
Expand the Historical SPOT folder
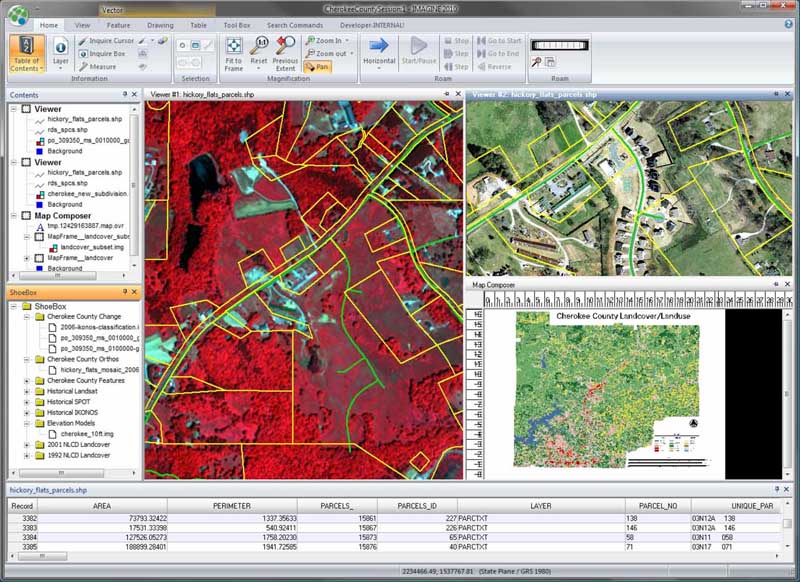click(x=27, y=402)
